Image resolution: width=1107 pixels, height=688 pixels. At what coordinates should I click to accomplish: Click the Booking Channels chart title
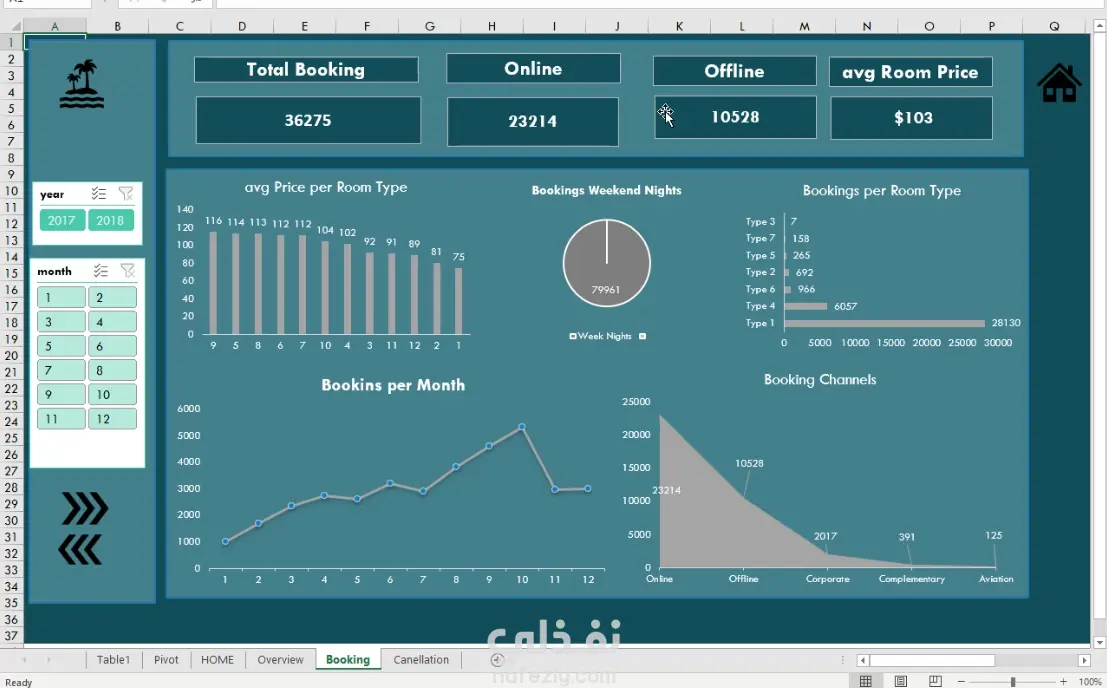820,380
